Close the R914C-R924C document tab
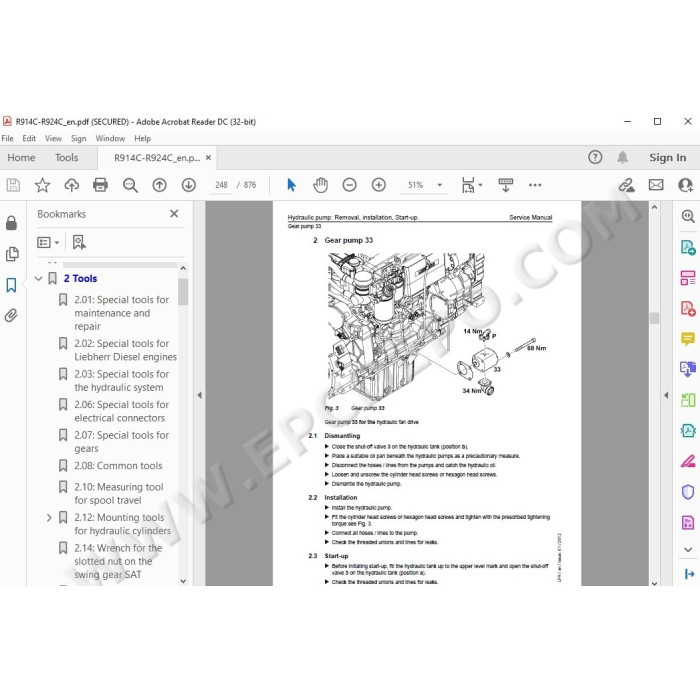Screen dimensions: 700x700 click(208, 158)
